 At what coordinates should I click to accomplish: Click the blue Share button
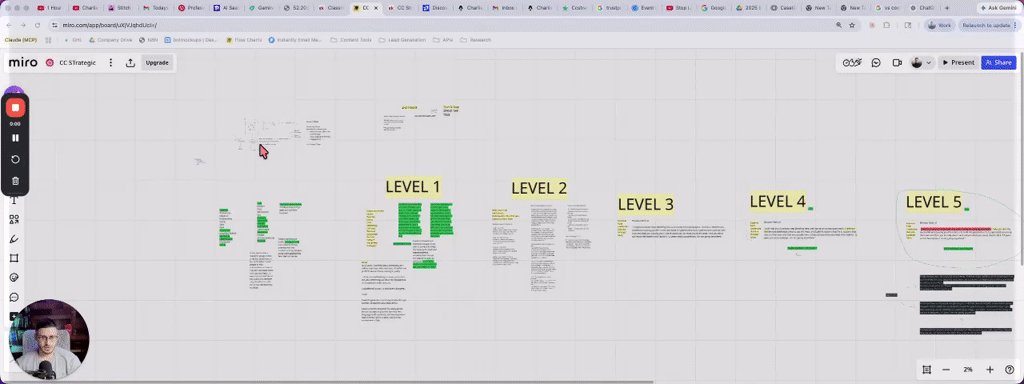999,63
